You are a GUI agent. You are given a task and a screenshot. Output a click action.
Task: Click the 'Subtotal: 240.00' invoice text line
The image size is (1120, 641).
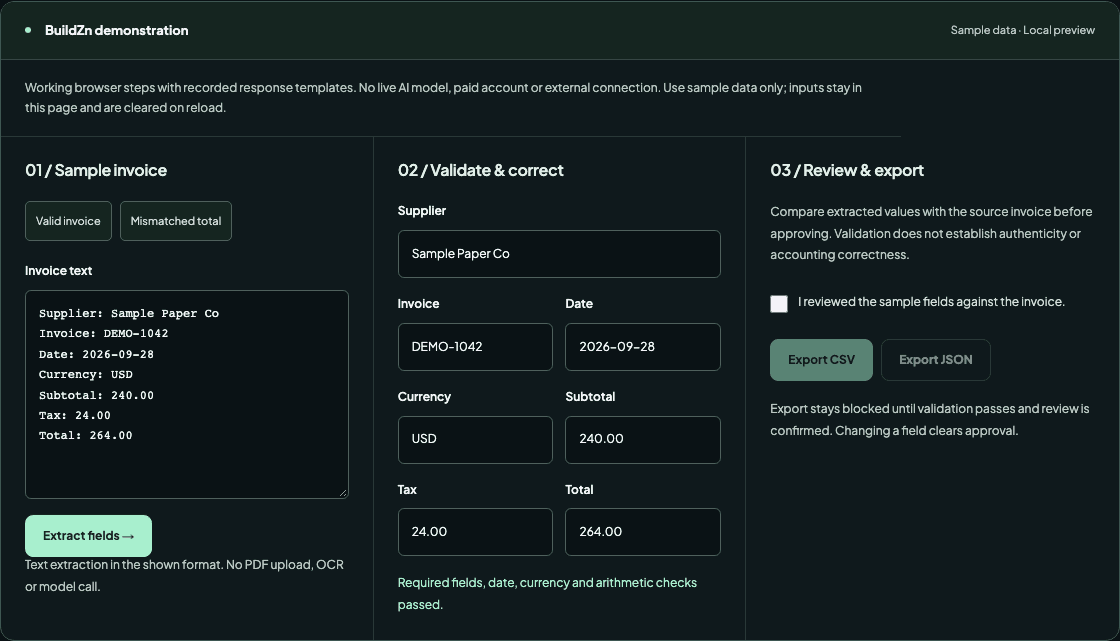tap(96, 395)
